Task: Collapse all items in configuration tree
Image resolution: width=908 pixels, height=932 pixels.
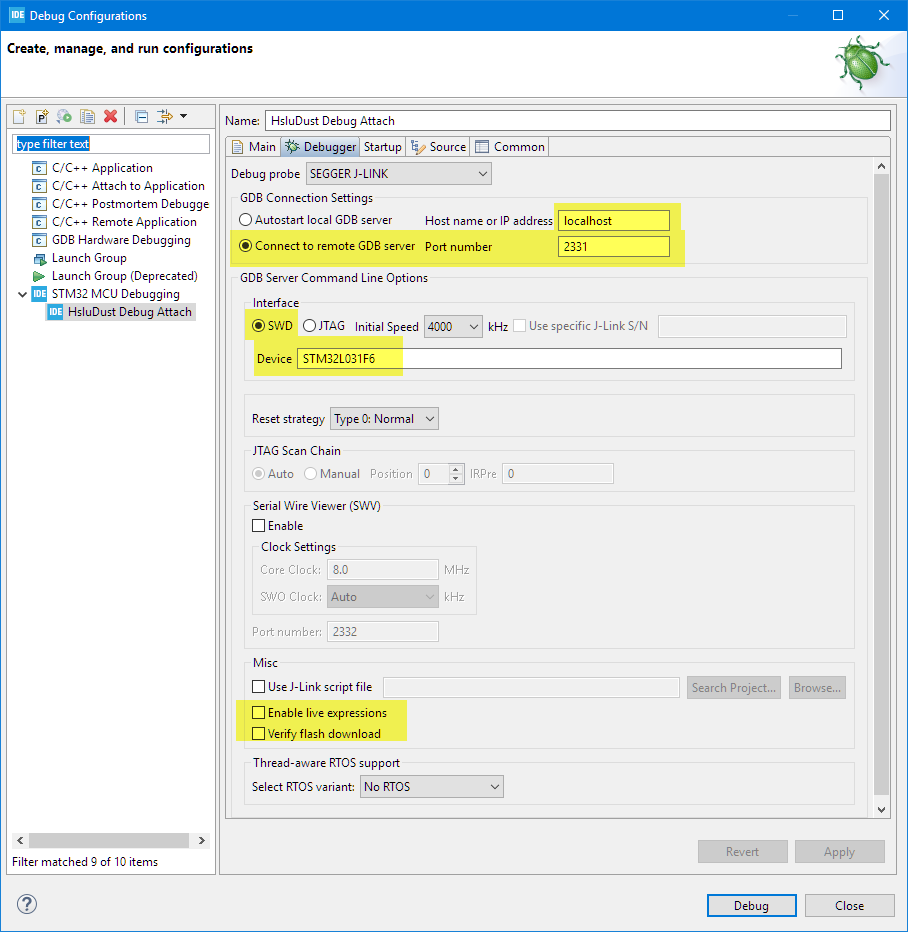Action: point(141,117)
